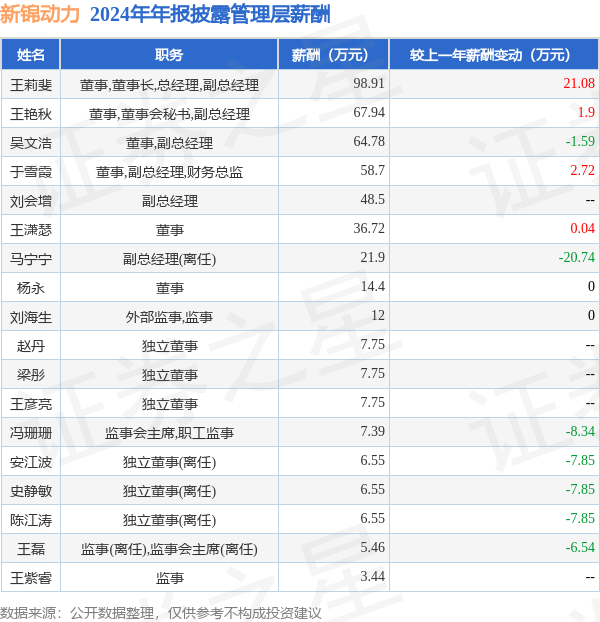Select the name 安江波

click(x=31, y=462)
